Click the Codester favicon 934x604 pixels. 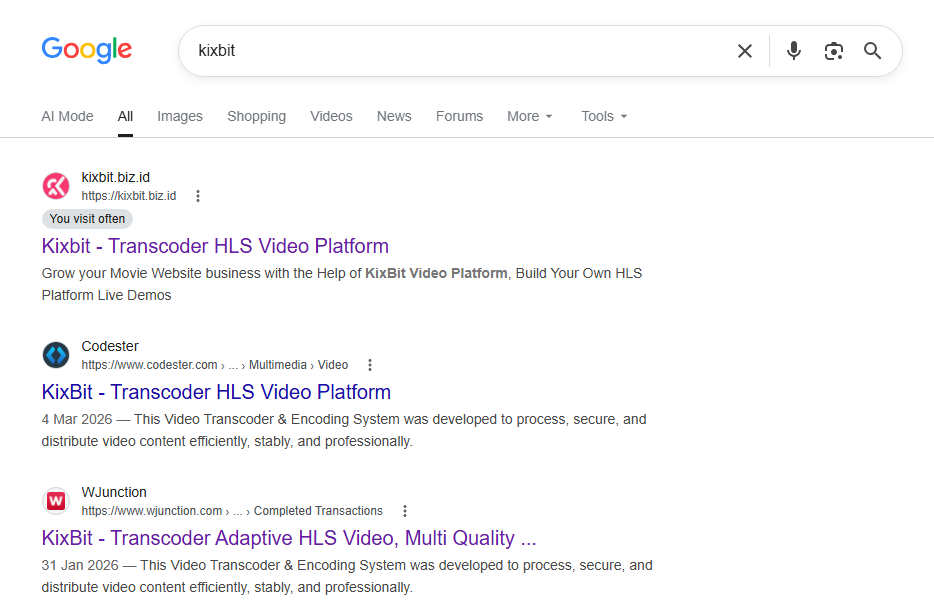(56, 355)
